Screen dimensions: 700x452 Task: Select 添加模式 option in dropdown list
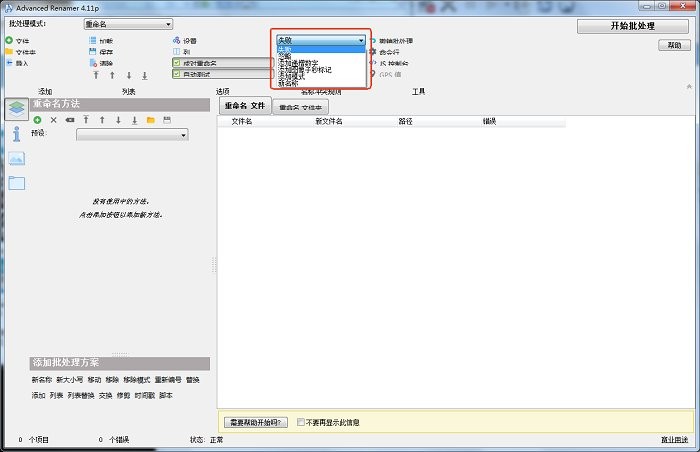point(291,76)
